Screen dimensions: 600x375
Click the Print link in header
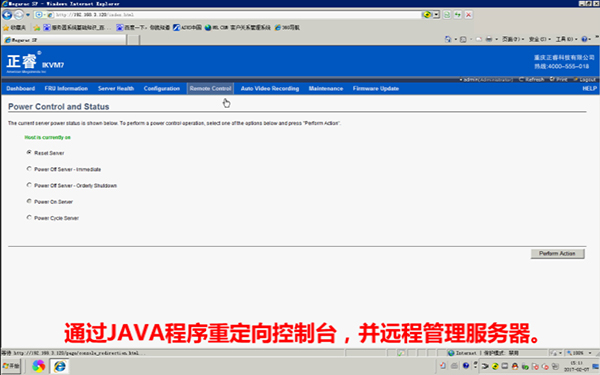coord(559,80)
